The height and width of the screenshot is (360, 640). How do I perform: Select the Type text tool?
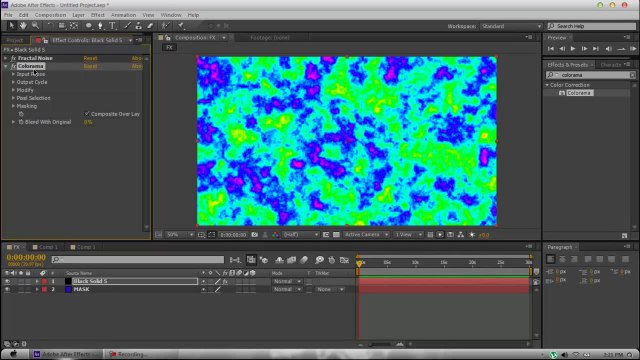[x=113, y=26]
